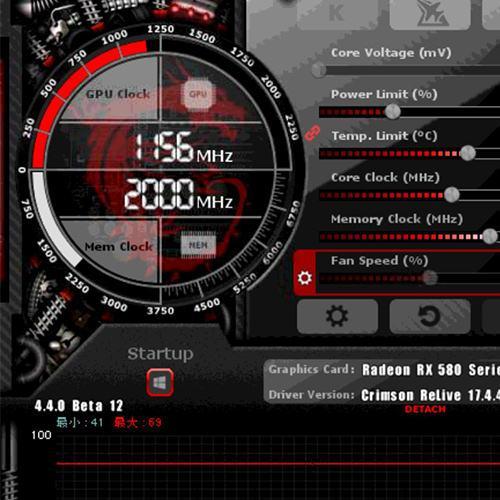
Task: Toggle the Power/Temp limit link icon
Action: [312, 133]
